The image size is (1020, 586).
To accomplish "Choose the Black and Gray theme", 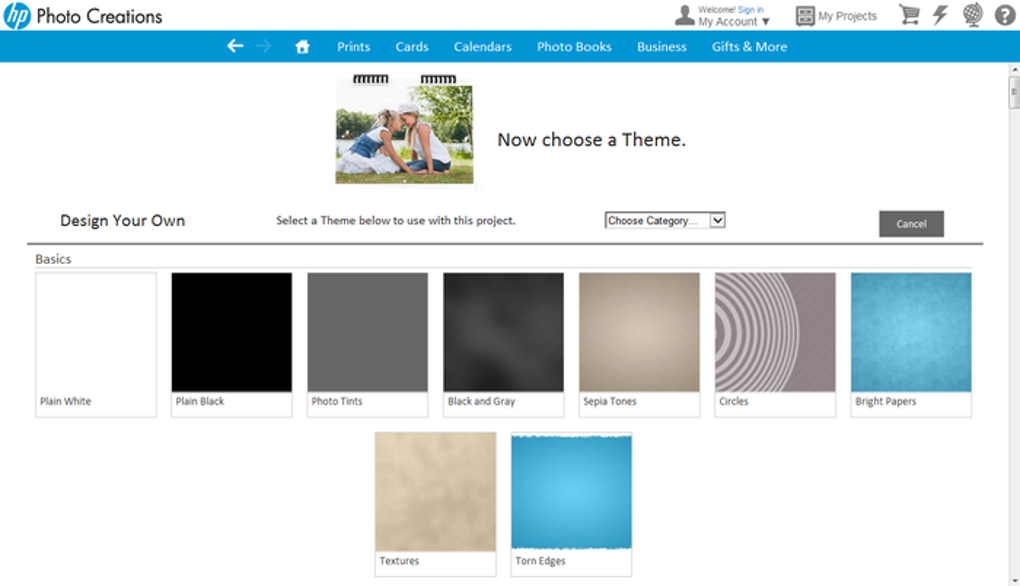I will (503, 345).
